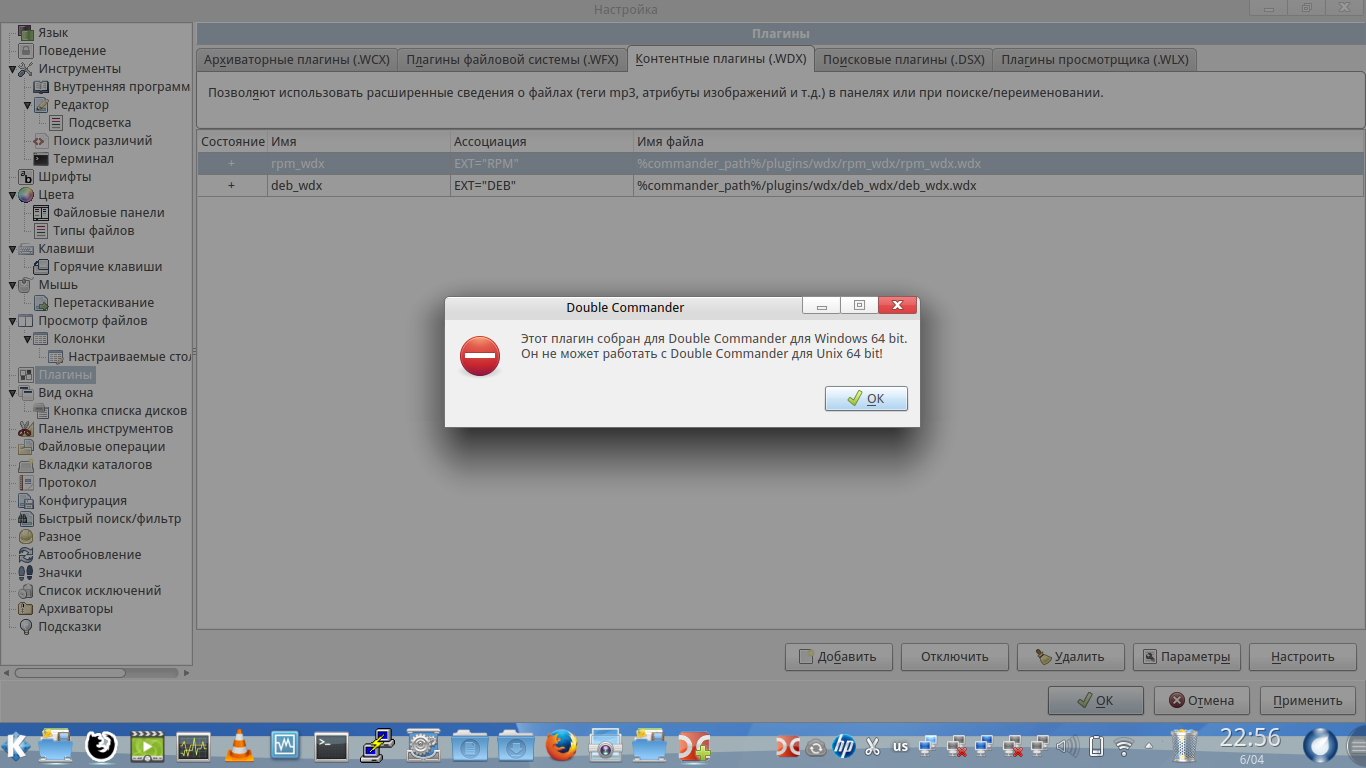
Task: Click the Ассоциация column header
Action: [x=541, y=141]
